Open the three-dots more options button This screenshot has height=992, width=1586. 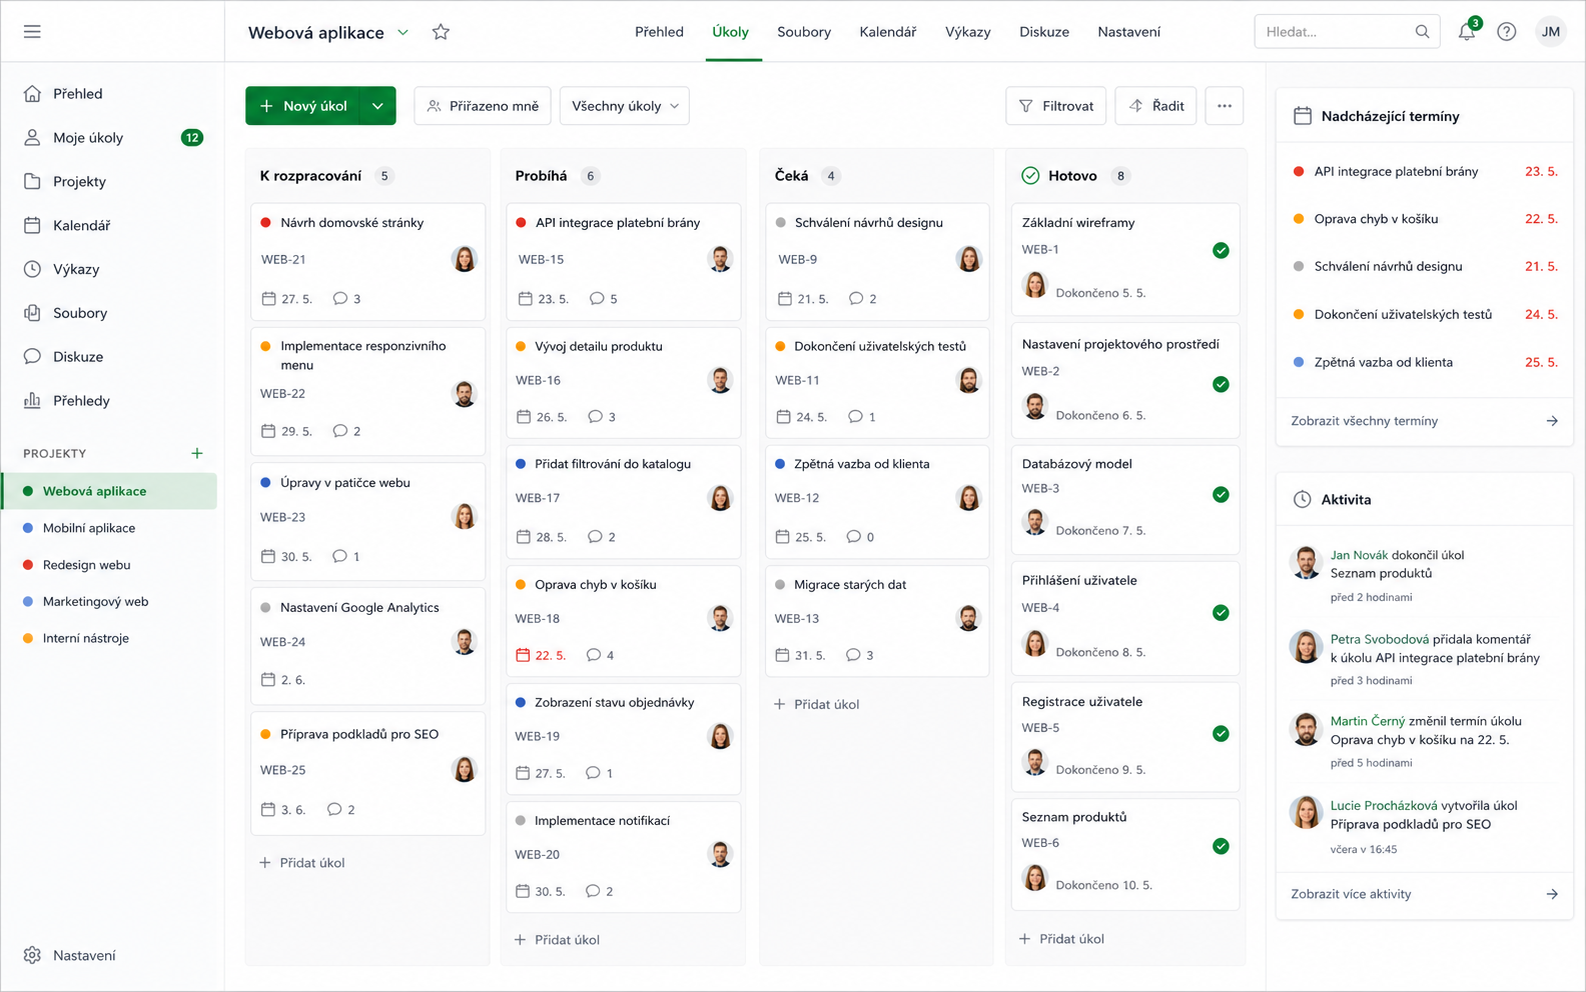click(x=1224, y=106)
